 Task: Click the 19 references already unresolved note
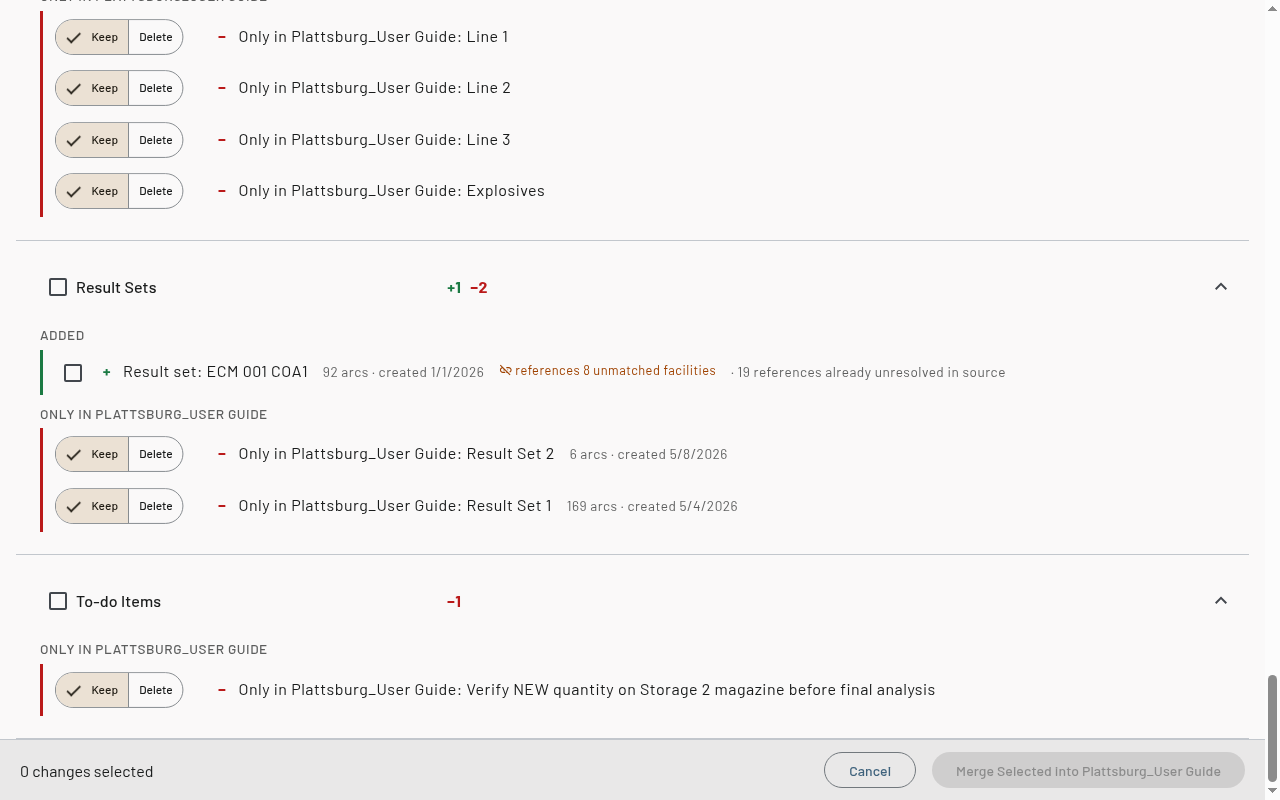coord(868,372)
